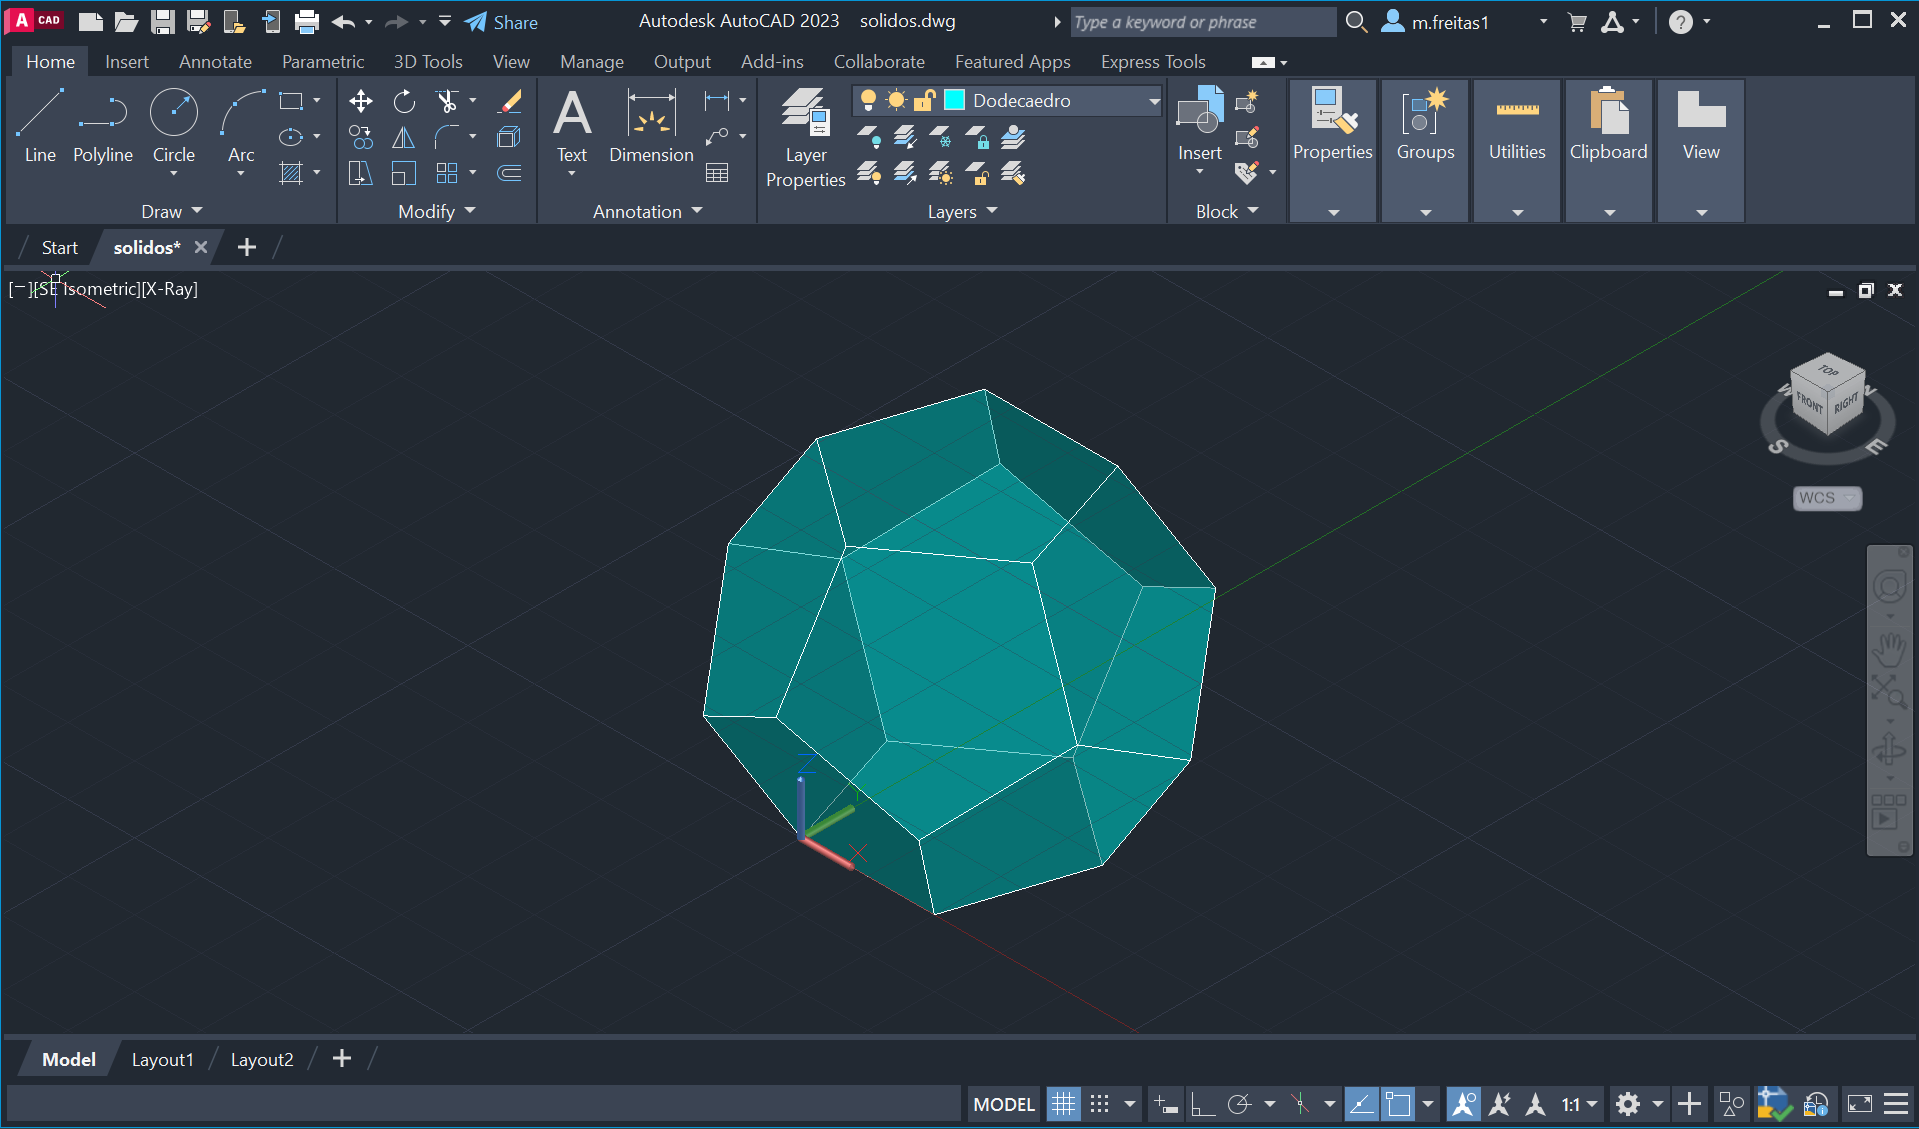Switch to the Annotate ribbon tab
Image resolution: width=1919 pixels, height=1129 pixels.
coord(215,62)
